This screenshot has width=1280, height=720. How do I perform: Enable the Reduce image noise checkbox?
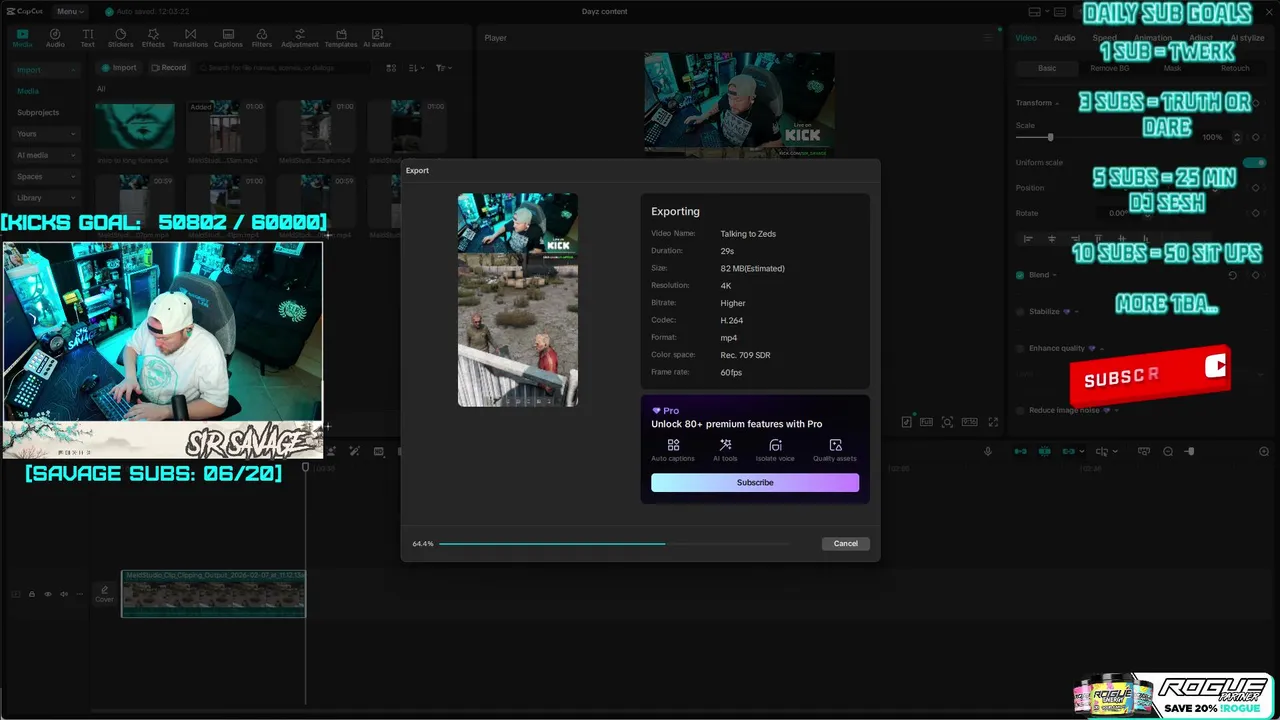click(x=1020, y=410)
